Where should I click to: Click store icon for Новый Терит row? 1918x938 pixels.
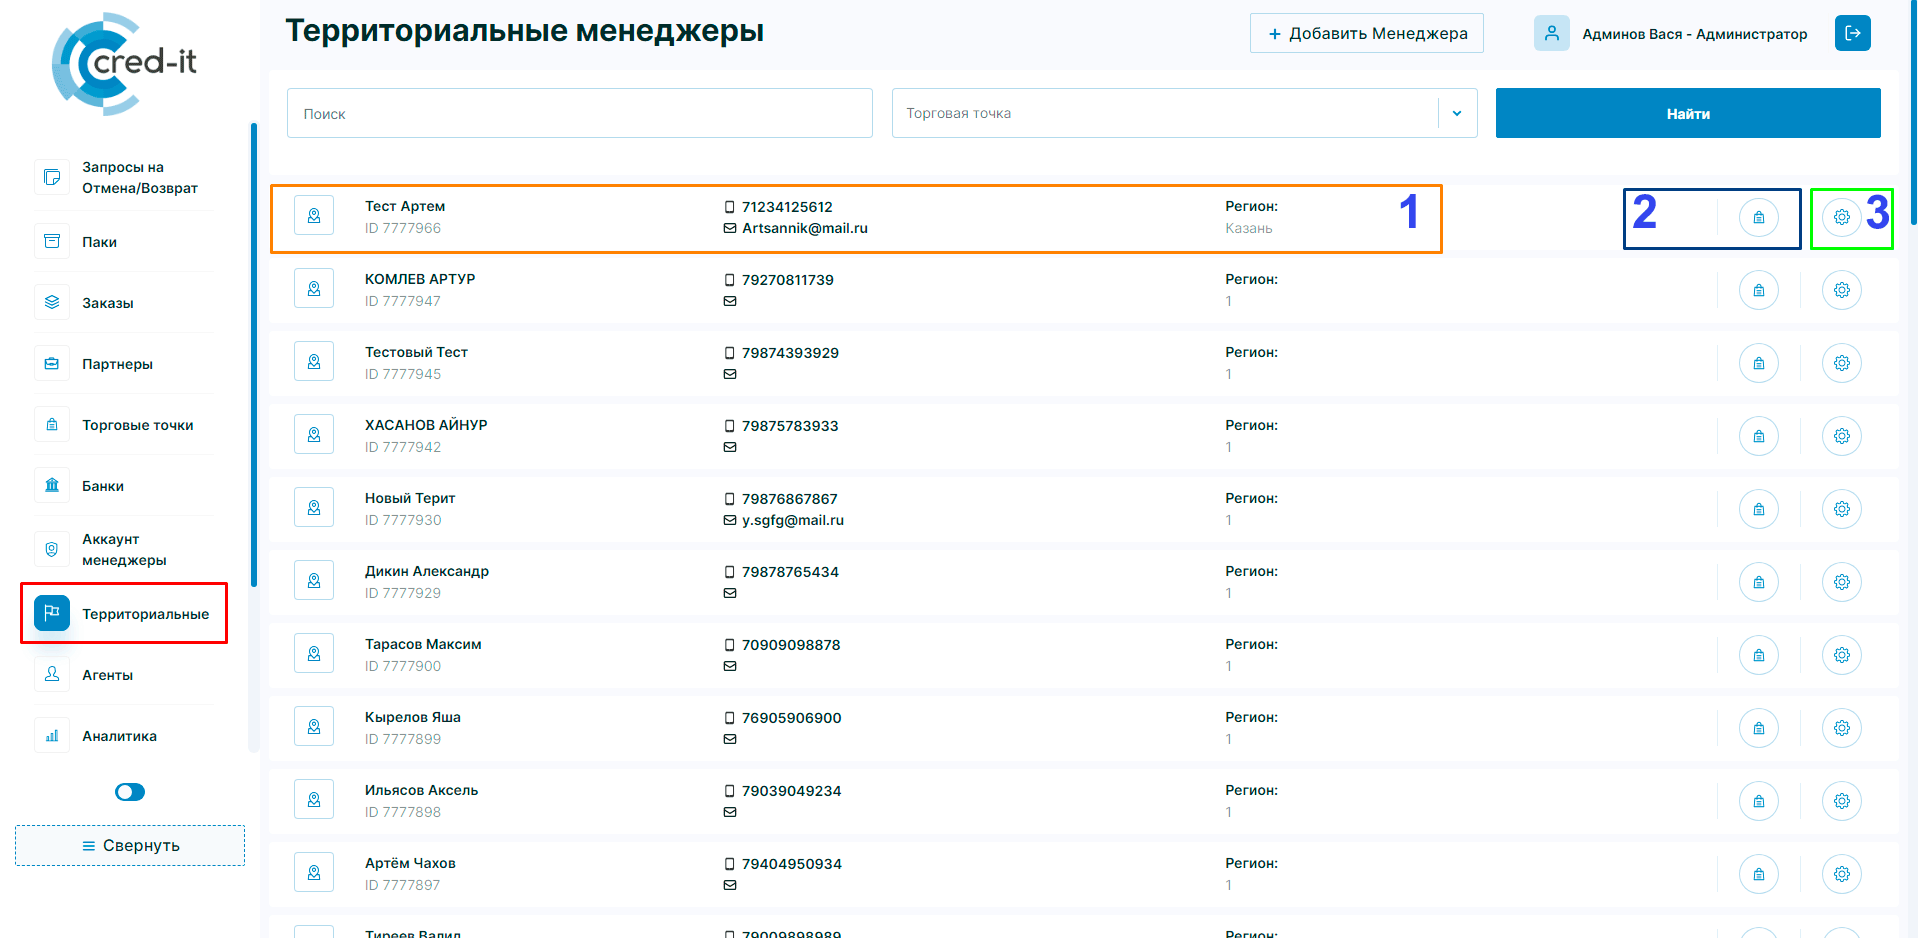pyautogui.click(x=1758, y=509)
